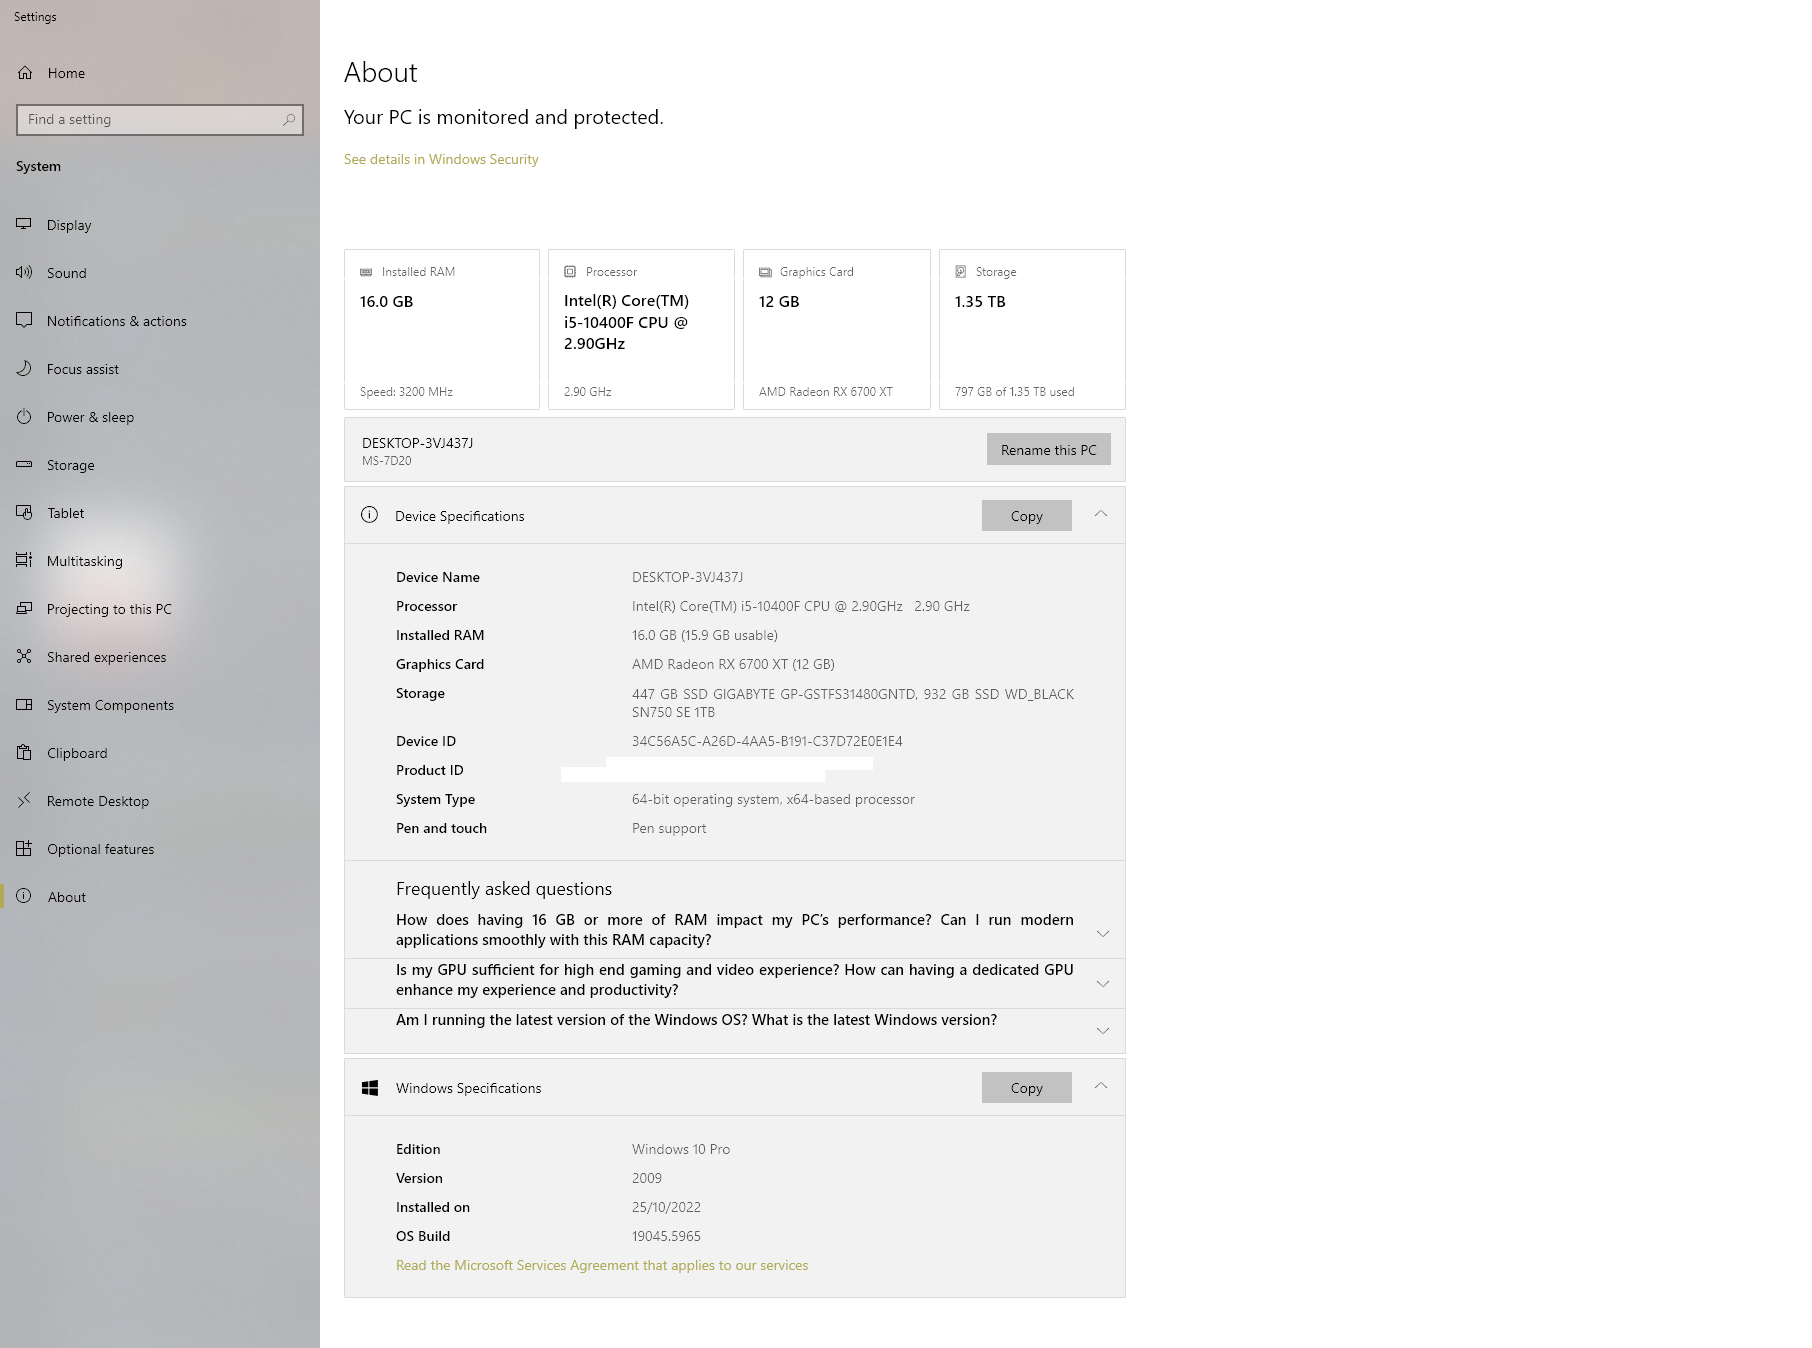Collapse the Device Specifications section
The width and height of the screenshot is (1812, 1348).
coord(1101,514)
